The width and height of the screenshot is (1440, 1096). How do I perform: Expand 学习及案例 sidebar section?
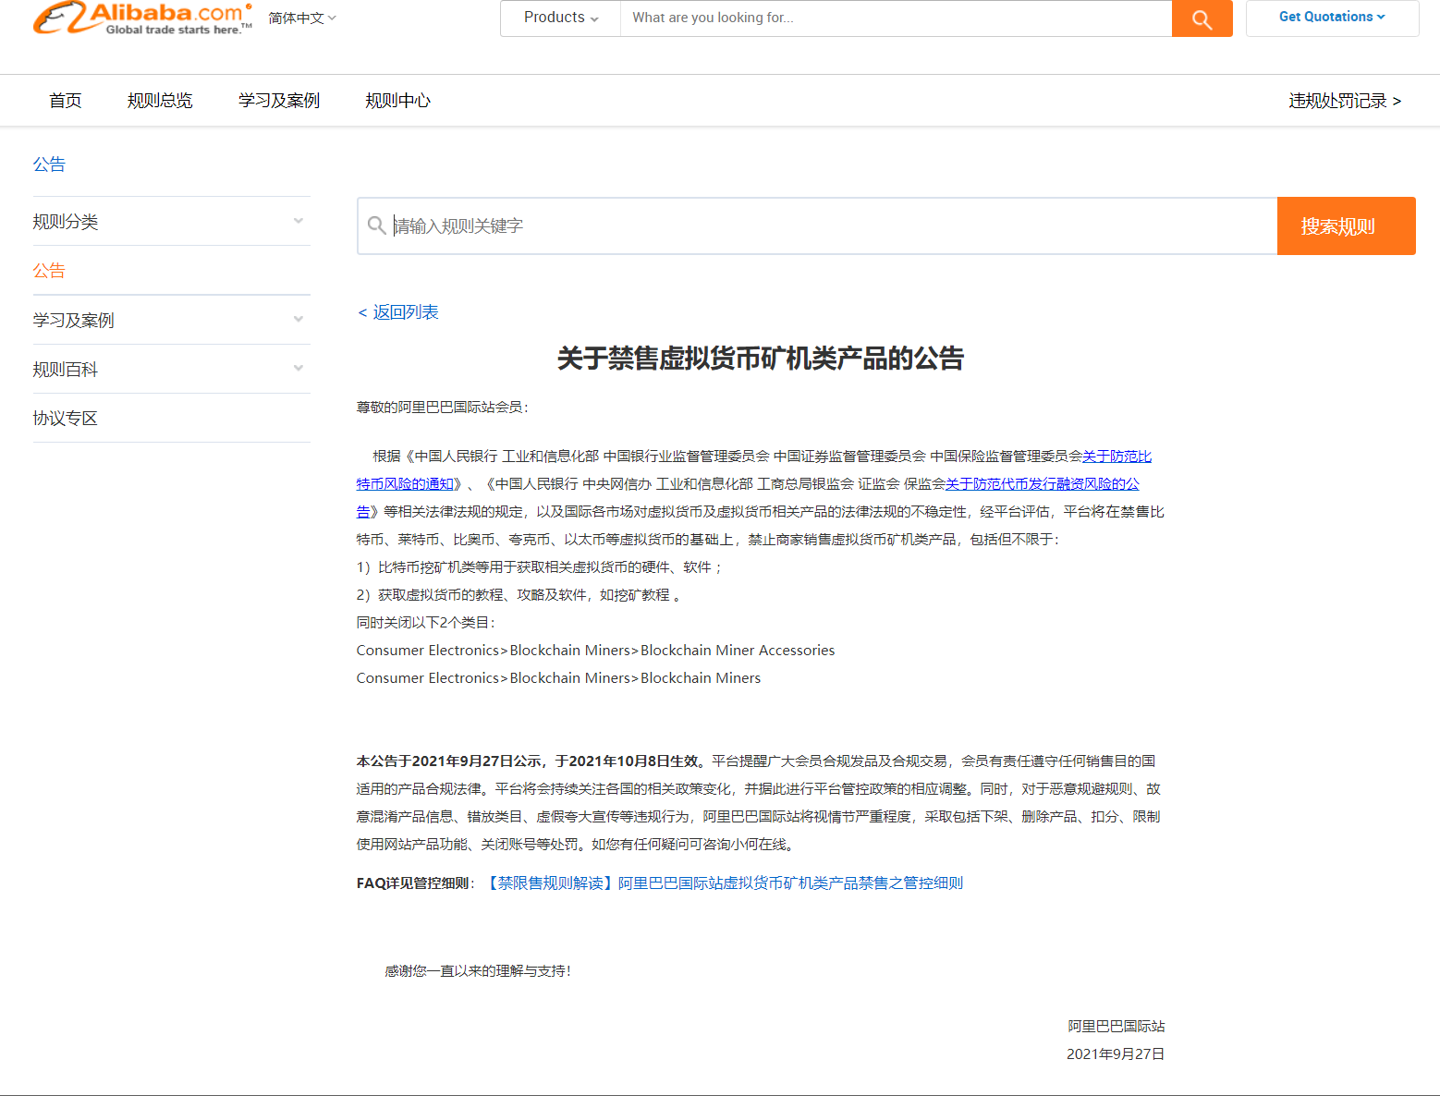pyautogui.click(x=171, y=320)
